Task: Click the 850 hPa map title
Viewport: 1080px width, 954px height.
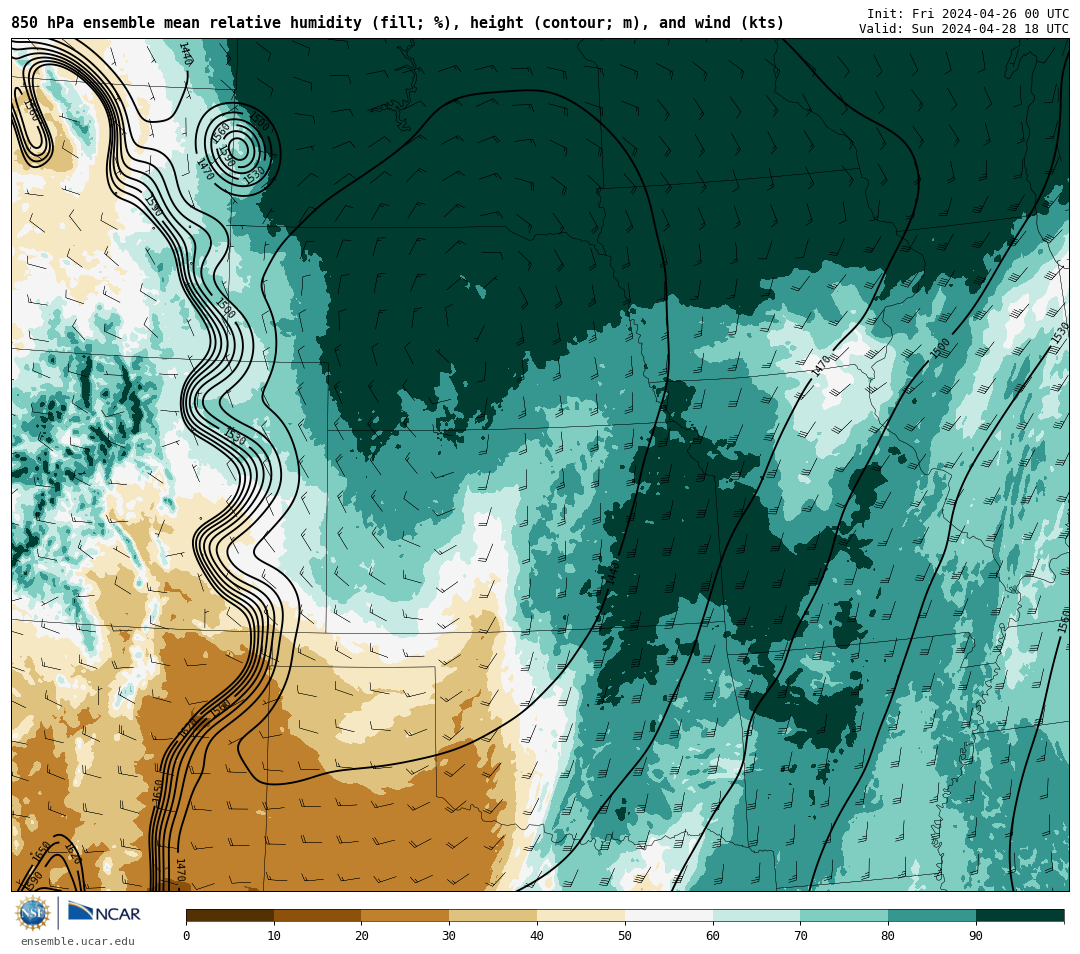Action: (x=397, y=23)
